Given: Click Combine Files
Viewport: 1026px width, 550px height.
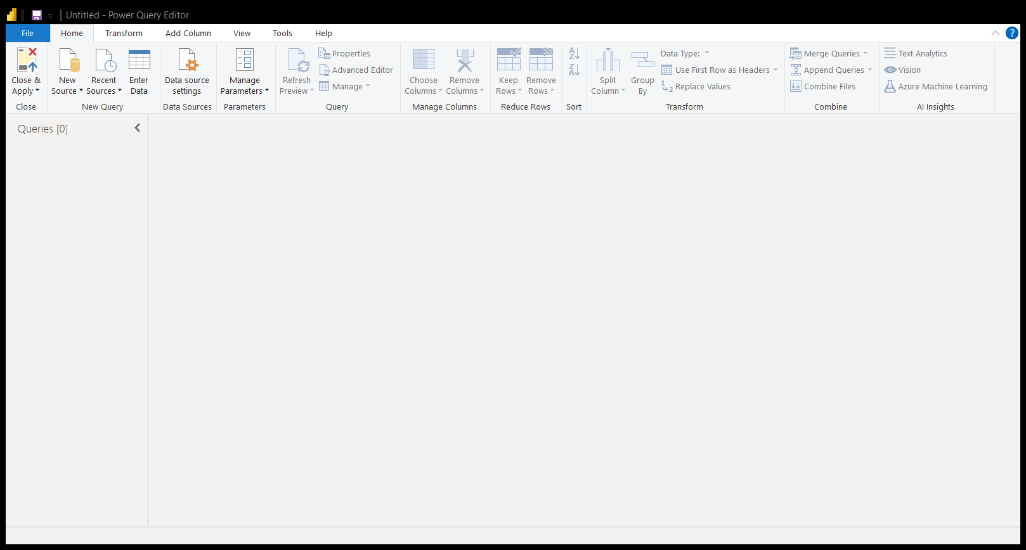Looking at the screenshot, I should click(823, 86).
